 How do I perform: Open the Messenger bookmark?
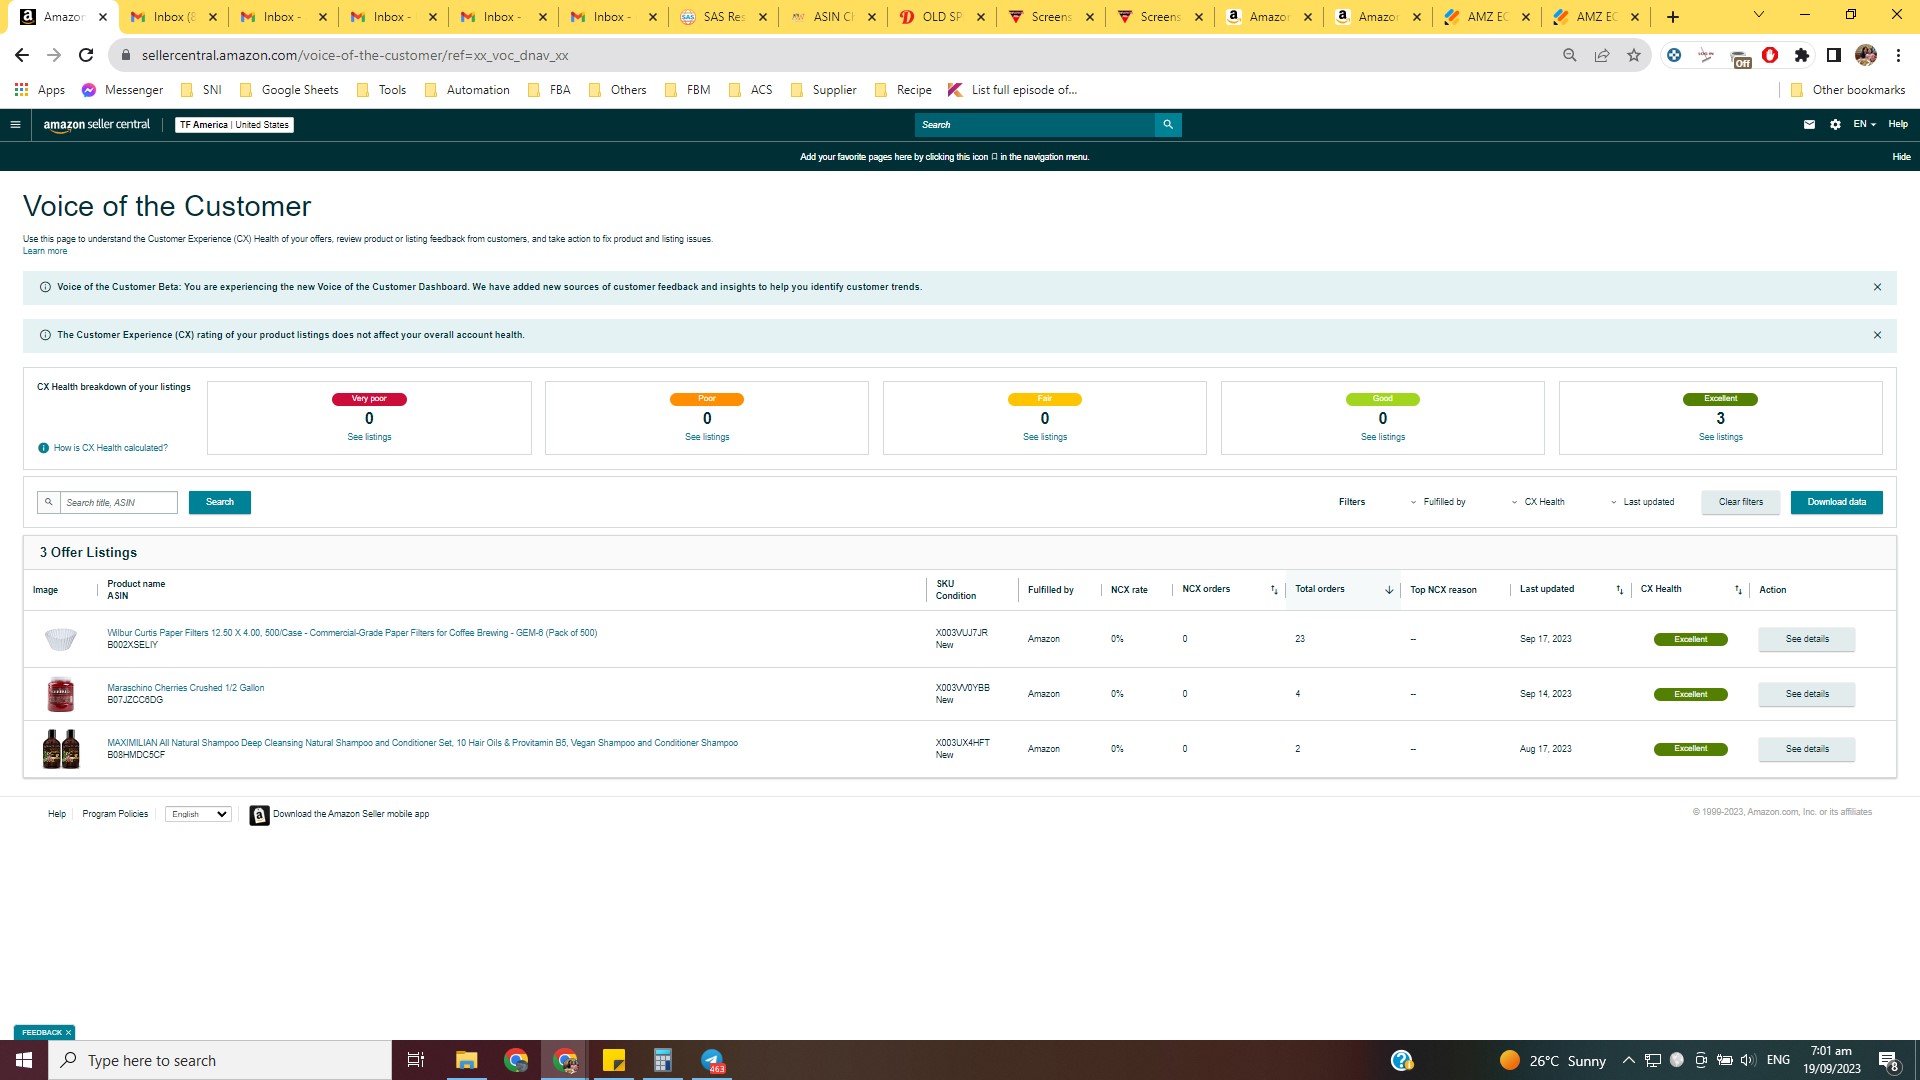122,90
